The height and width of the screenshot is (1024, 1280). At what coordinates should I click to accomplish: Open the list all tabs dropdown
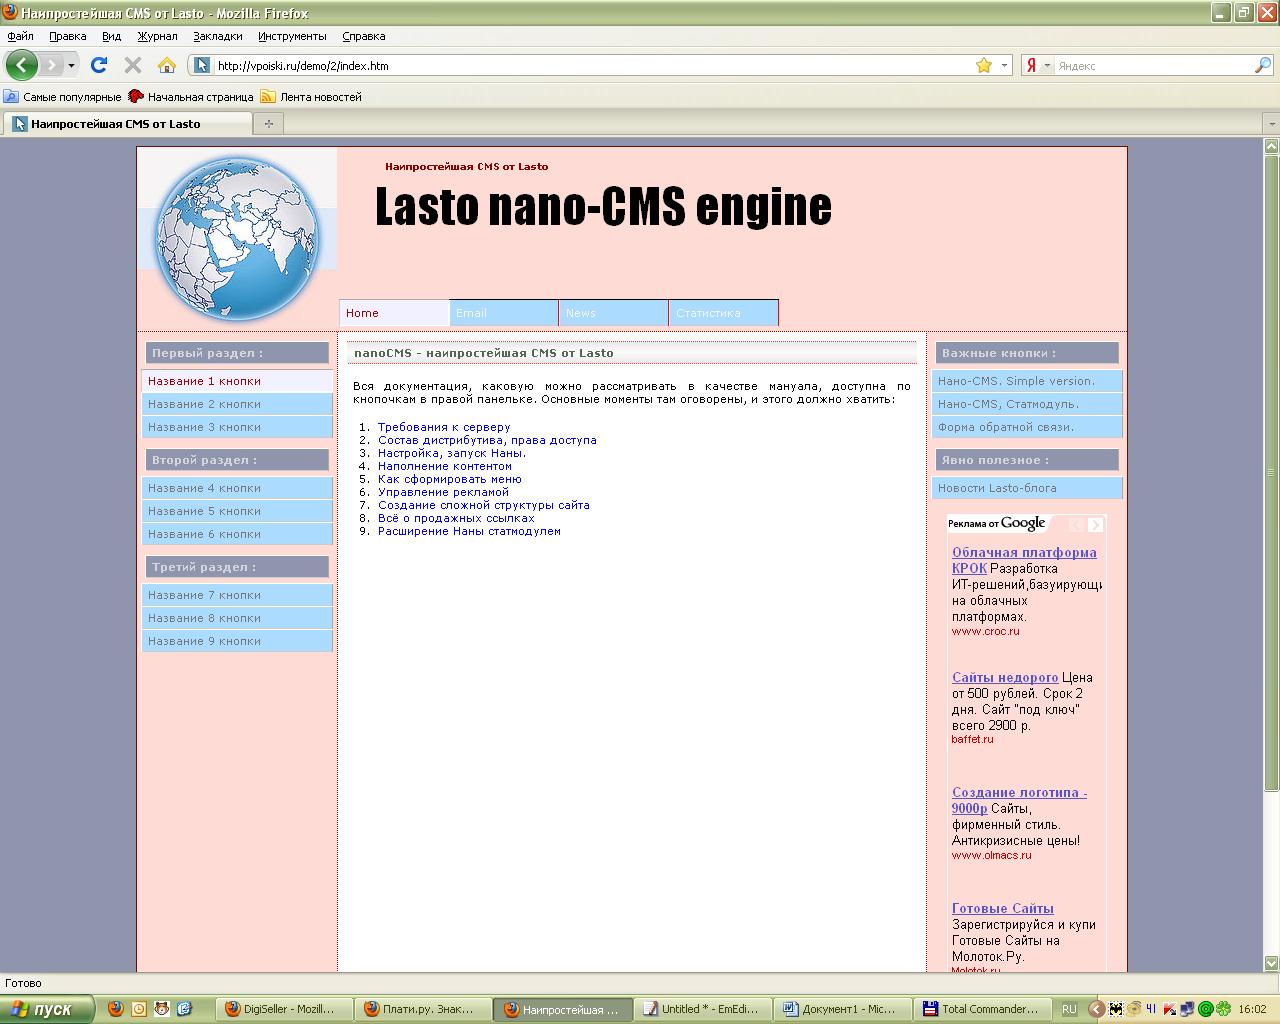pyautogui.click(x=1271, y=124)
